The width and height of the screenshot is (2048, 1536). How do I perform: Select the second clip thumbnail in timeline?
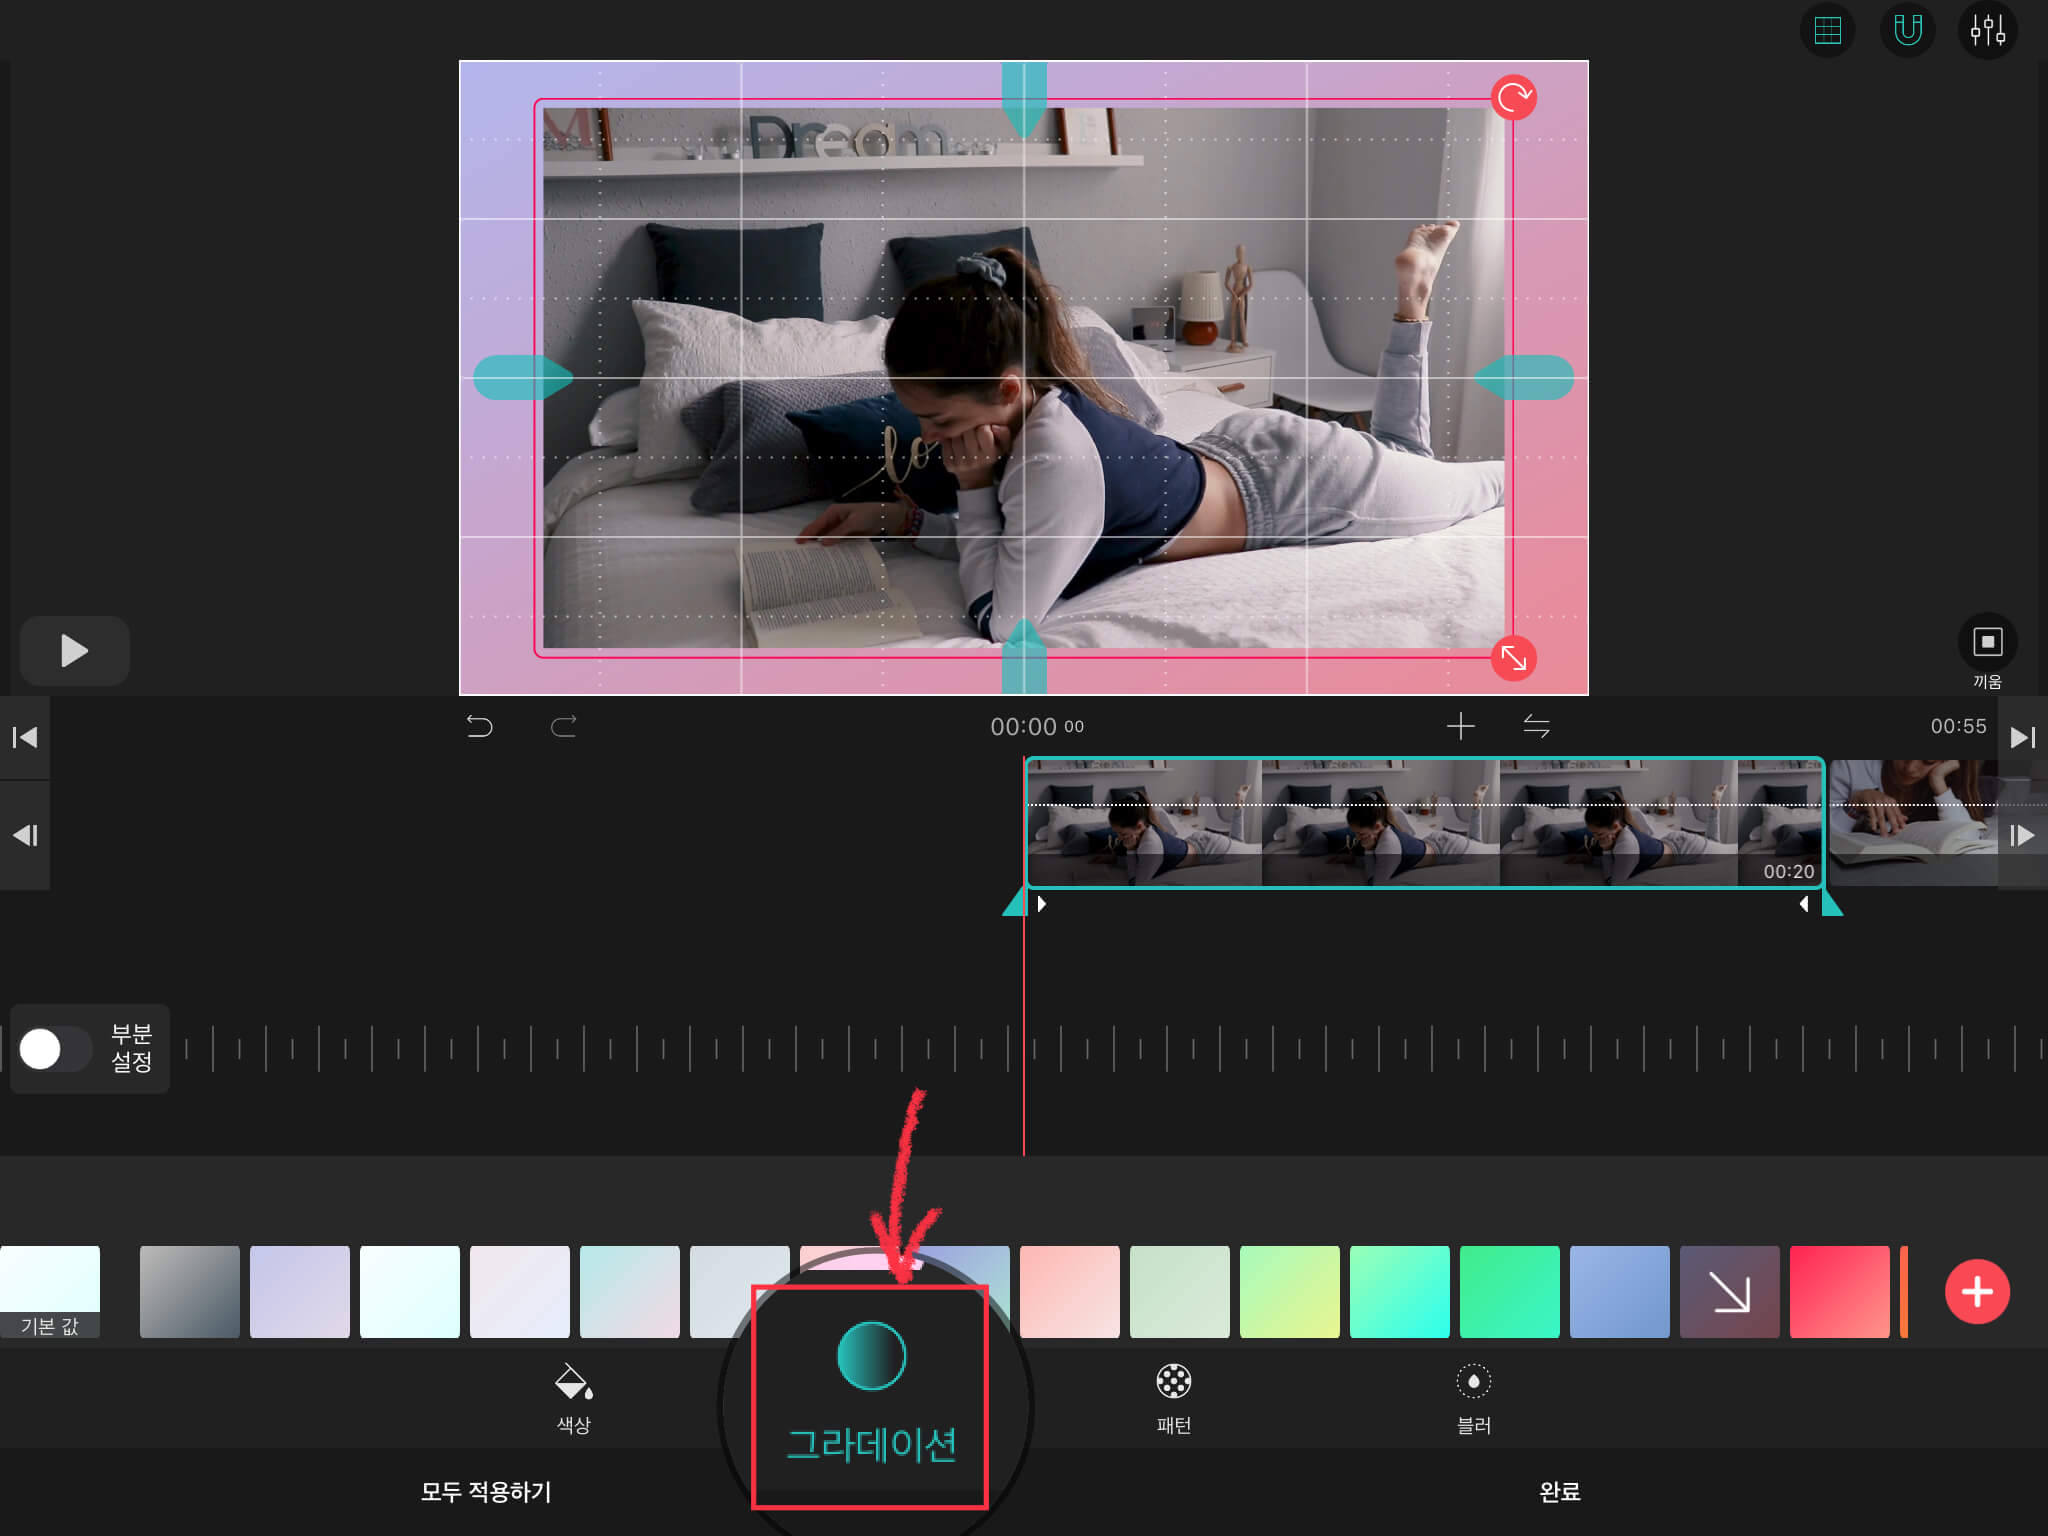coord(1912,822)
